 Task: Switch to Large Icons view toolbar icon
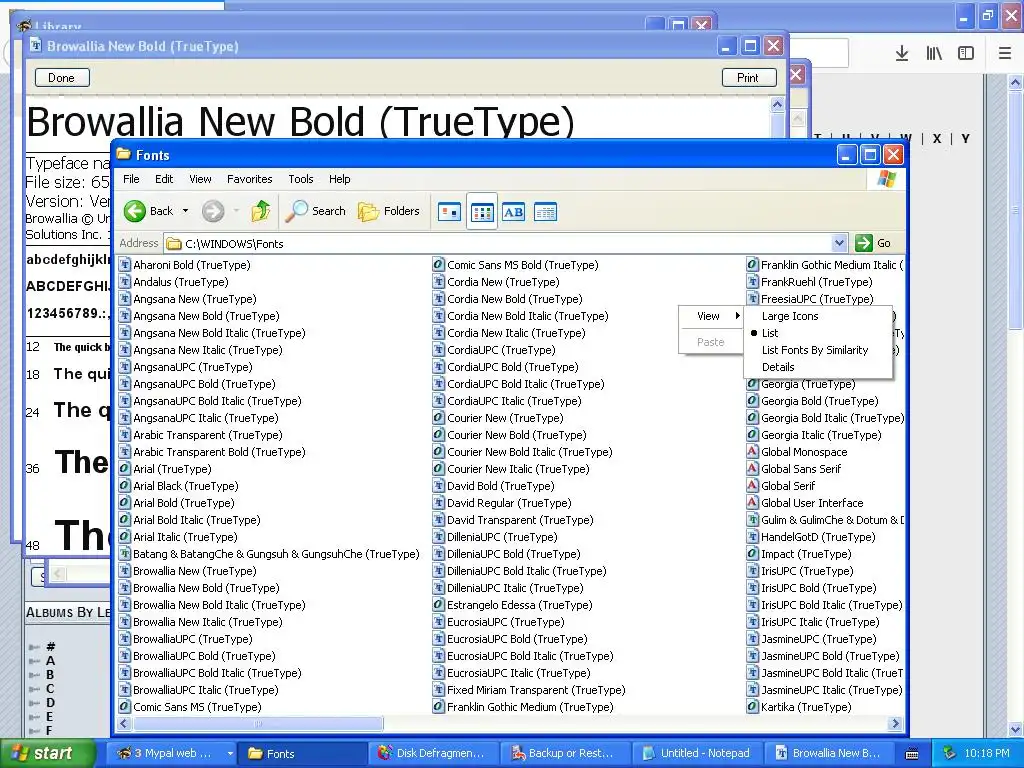[449, 212]
